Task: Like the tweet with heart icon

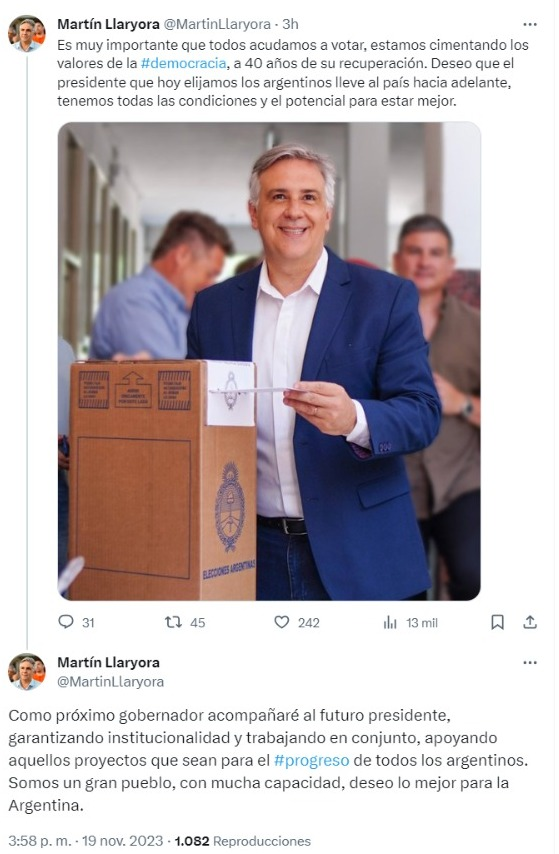Action: tap(282, 621)
